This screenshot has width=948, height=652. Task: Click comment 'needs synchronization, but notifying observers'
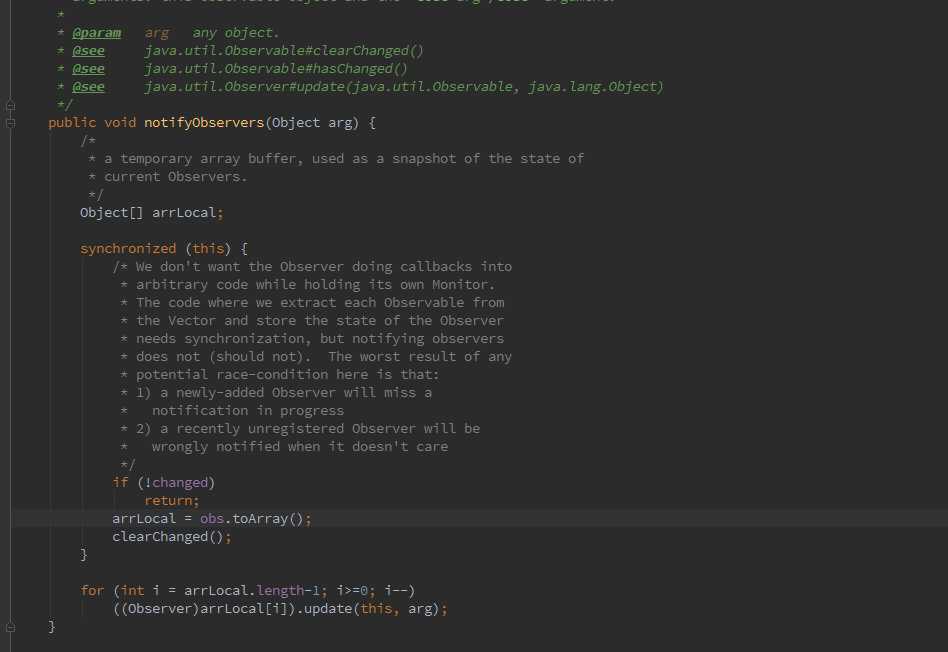tap(319, 339)
